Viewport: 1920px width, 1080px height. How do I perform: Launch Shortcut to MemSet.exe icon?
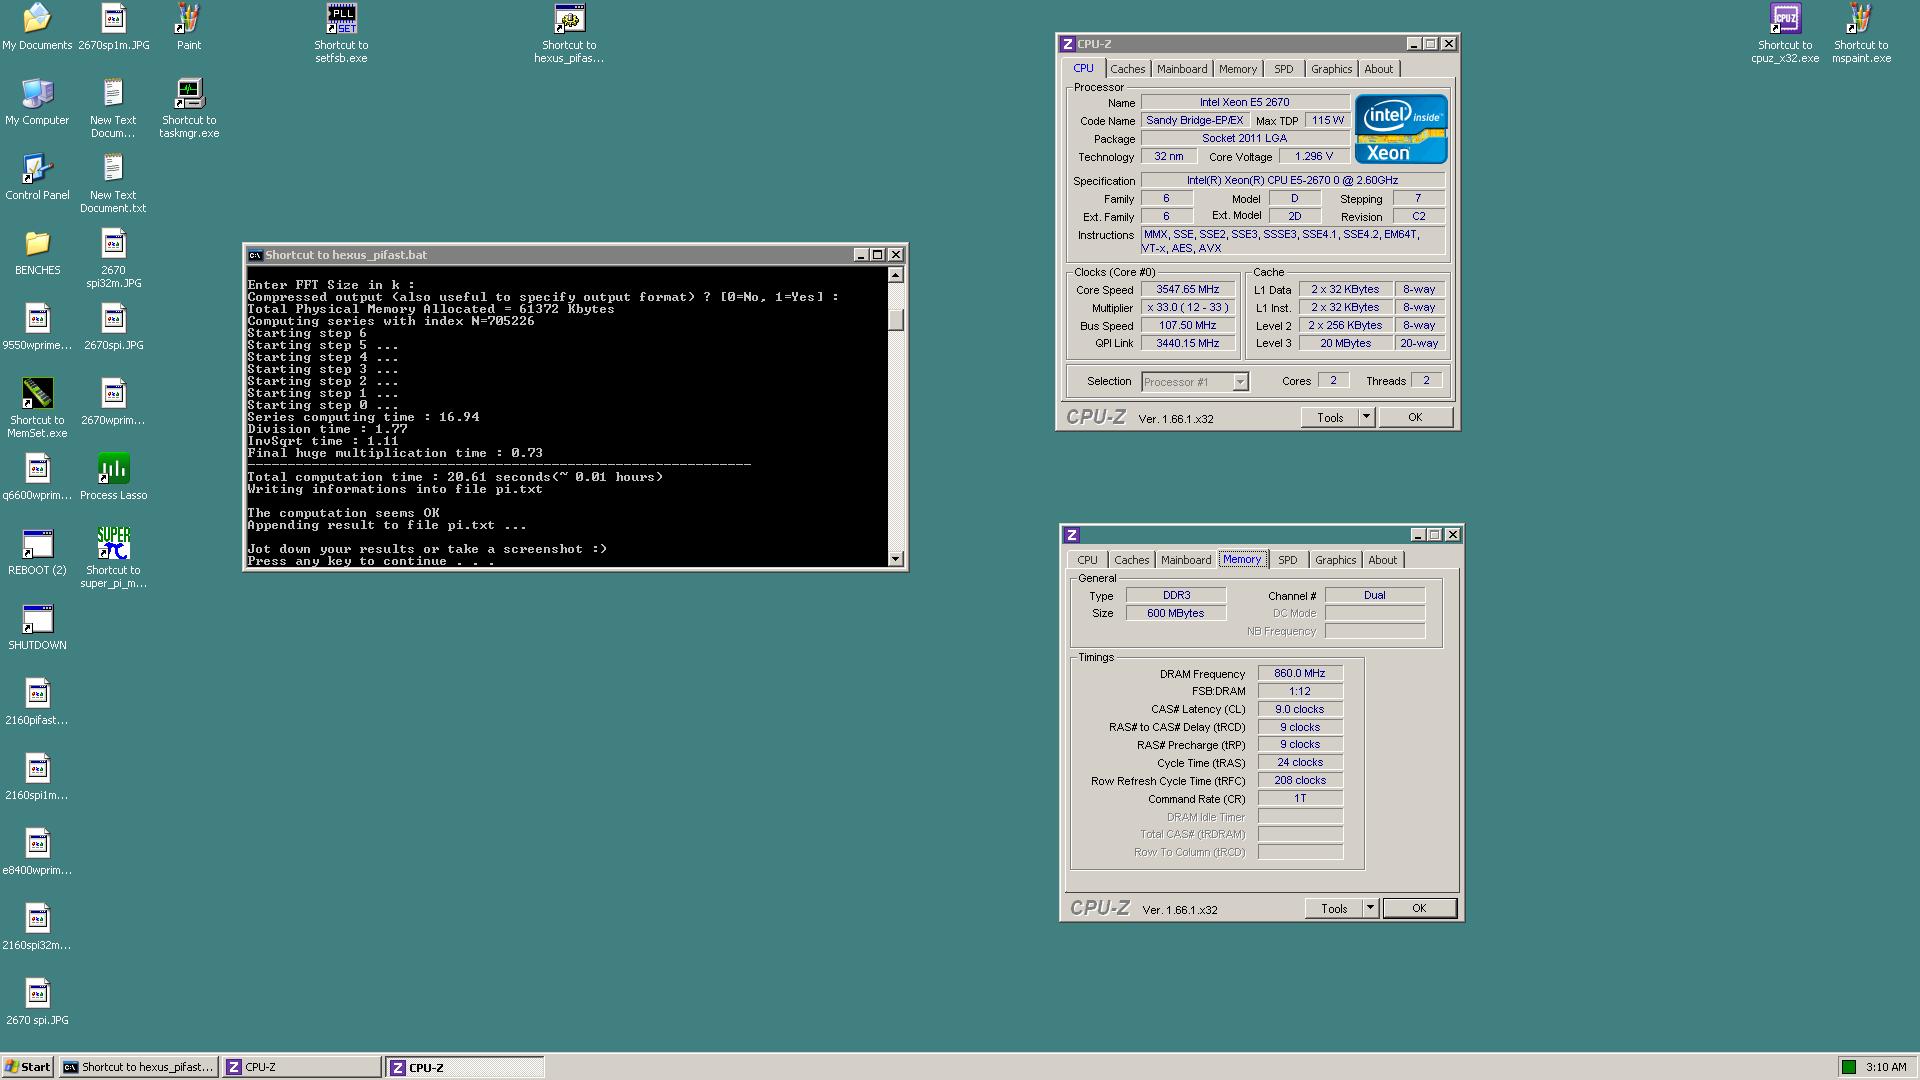click(x=37, y=408)
